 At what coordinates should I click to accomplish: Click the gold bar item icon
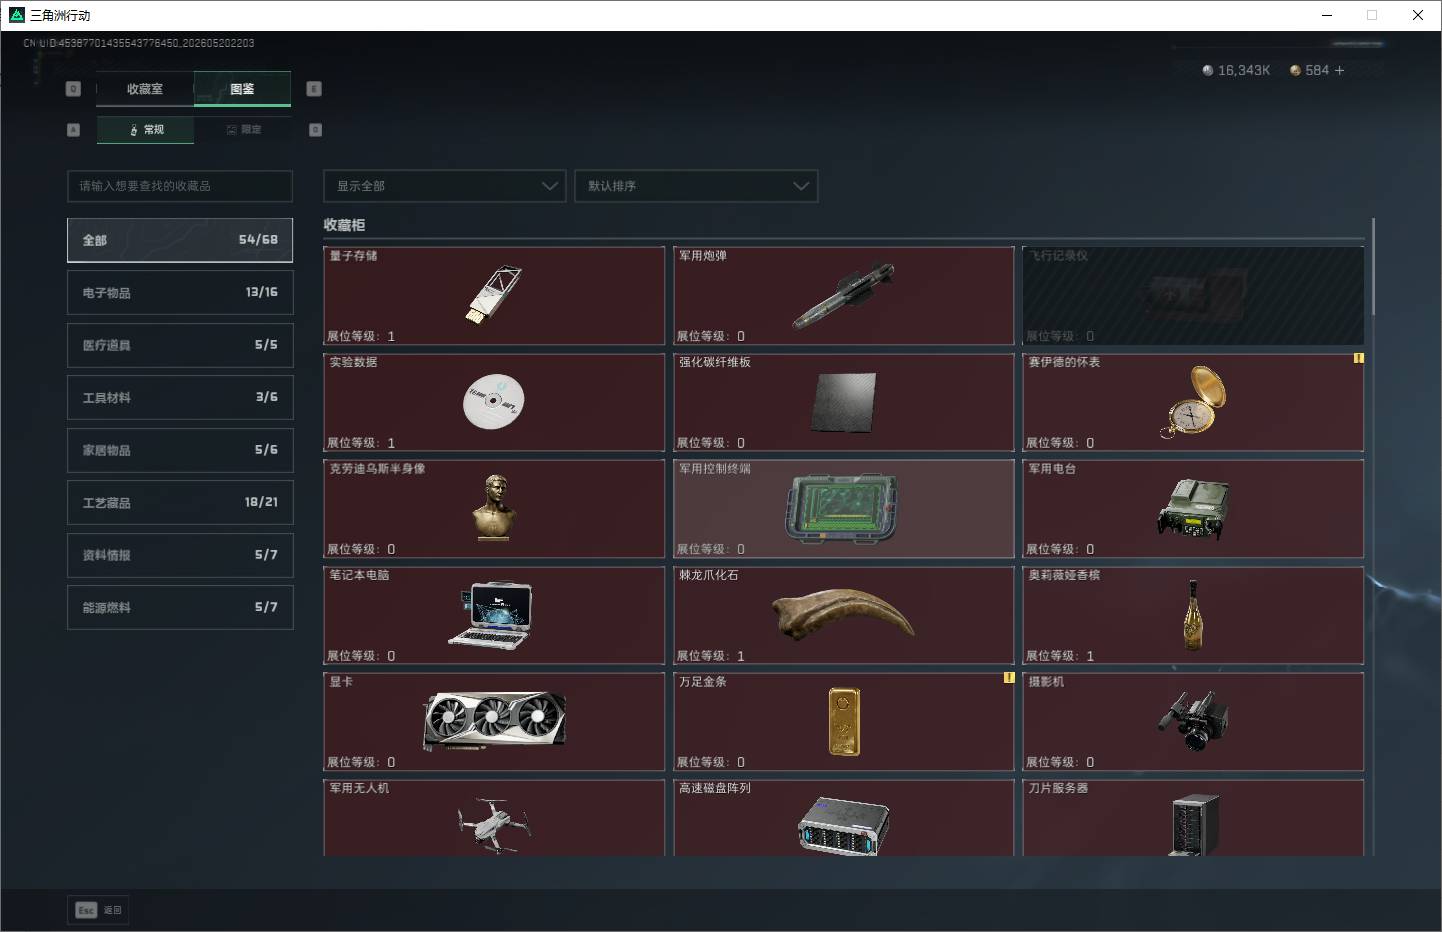pos(843,721)
